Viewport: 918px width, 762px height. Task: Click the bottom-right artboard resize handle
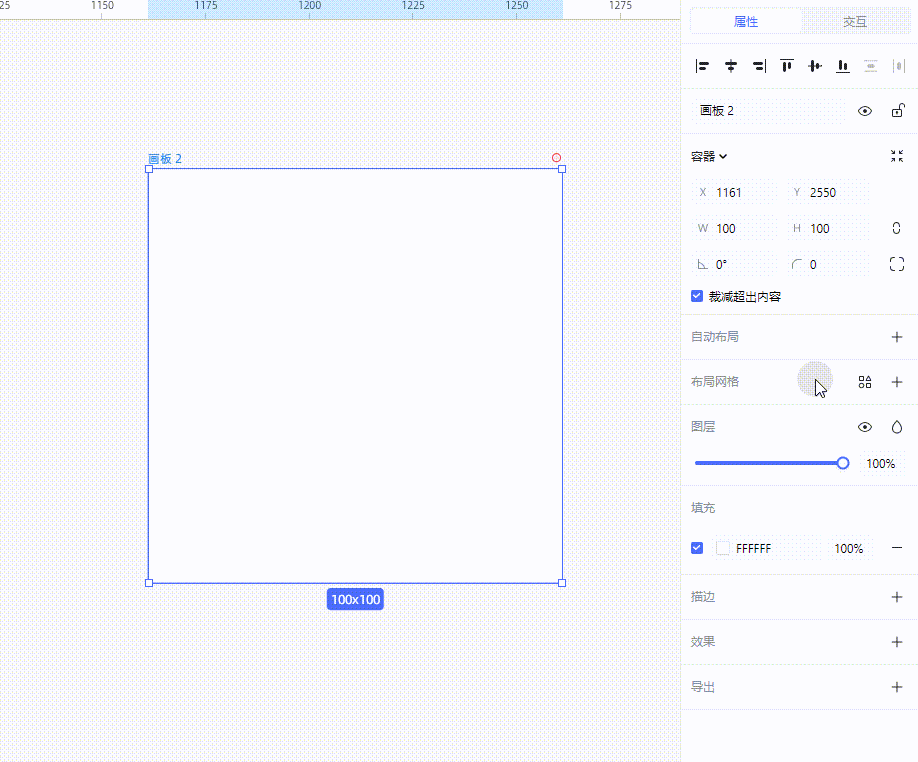click(x=562, y=583)
